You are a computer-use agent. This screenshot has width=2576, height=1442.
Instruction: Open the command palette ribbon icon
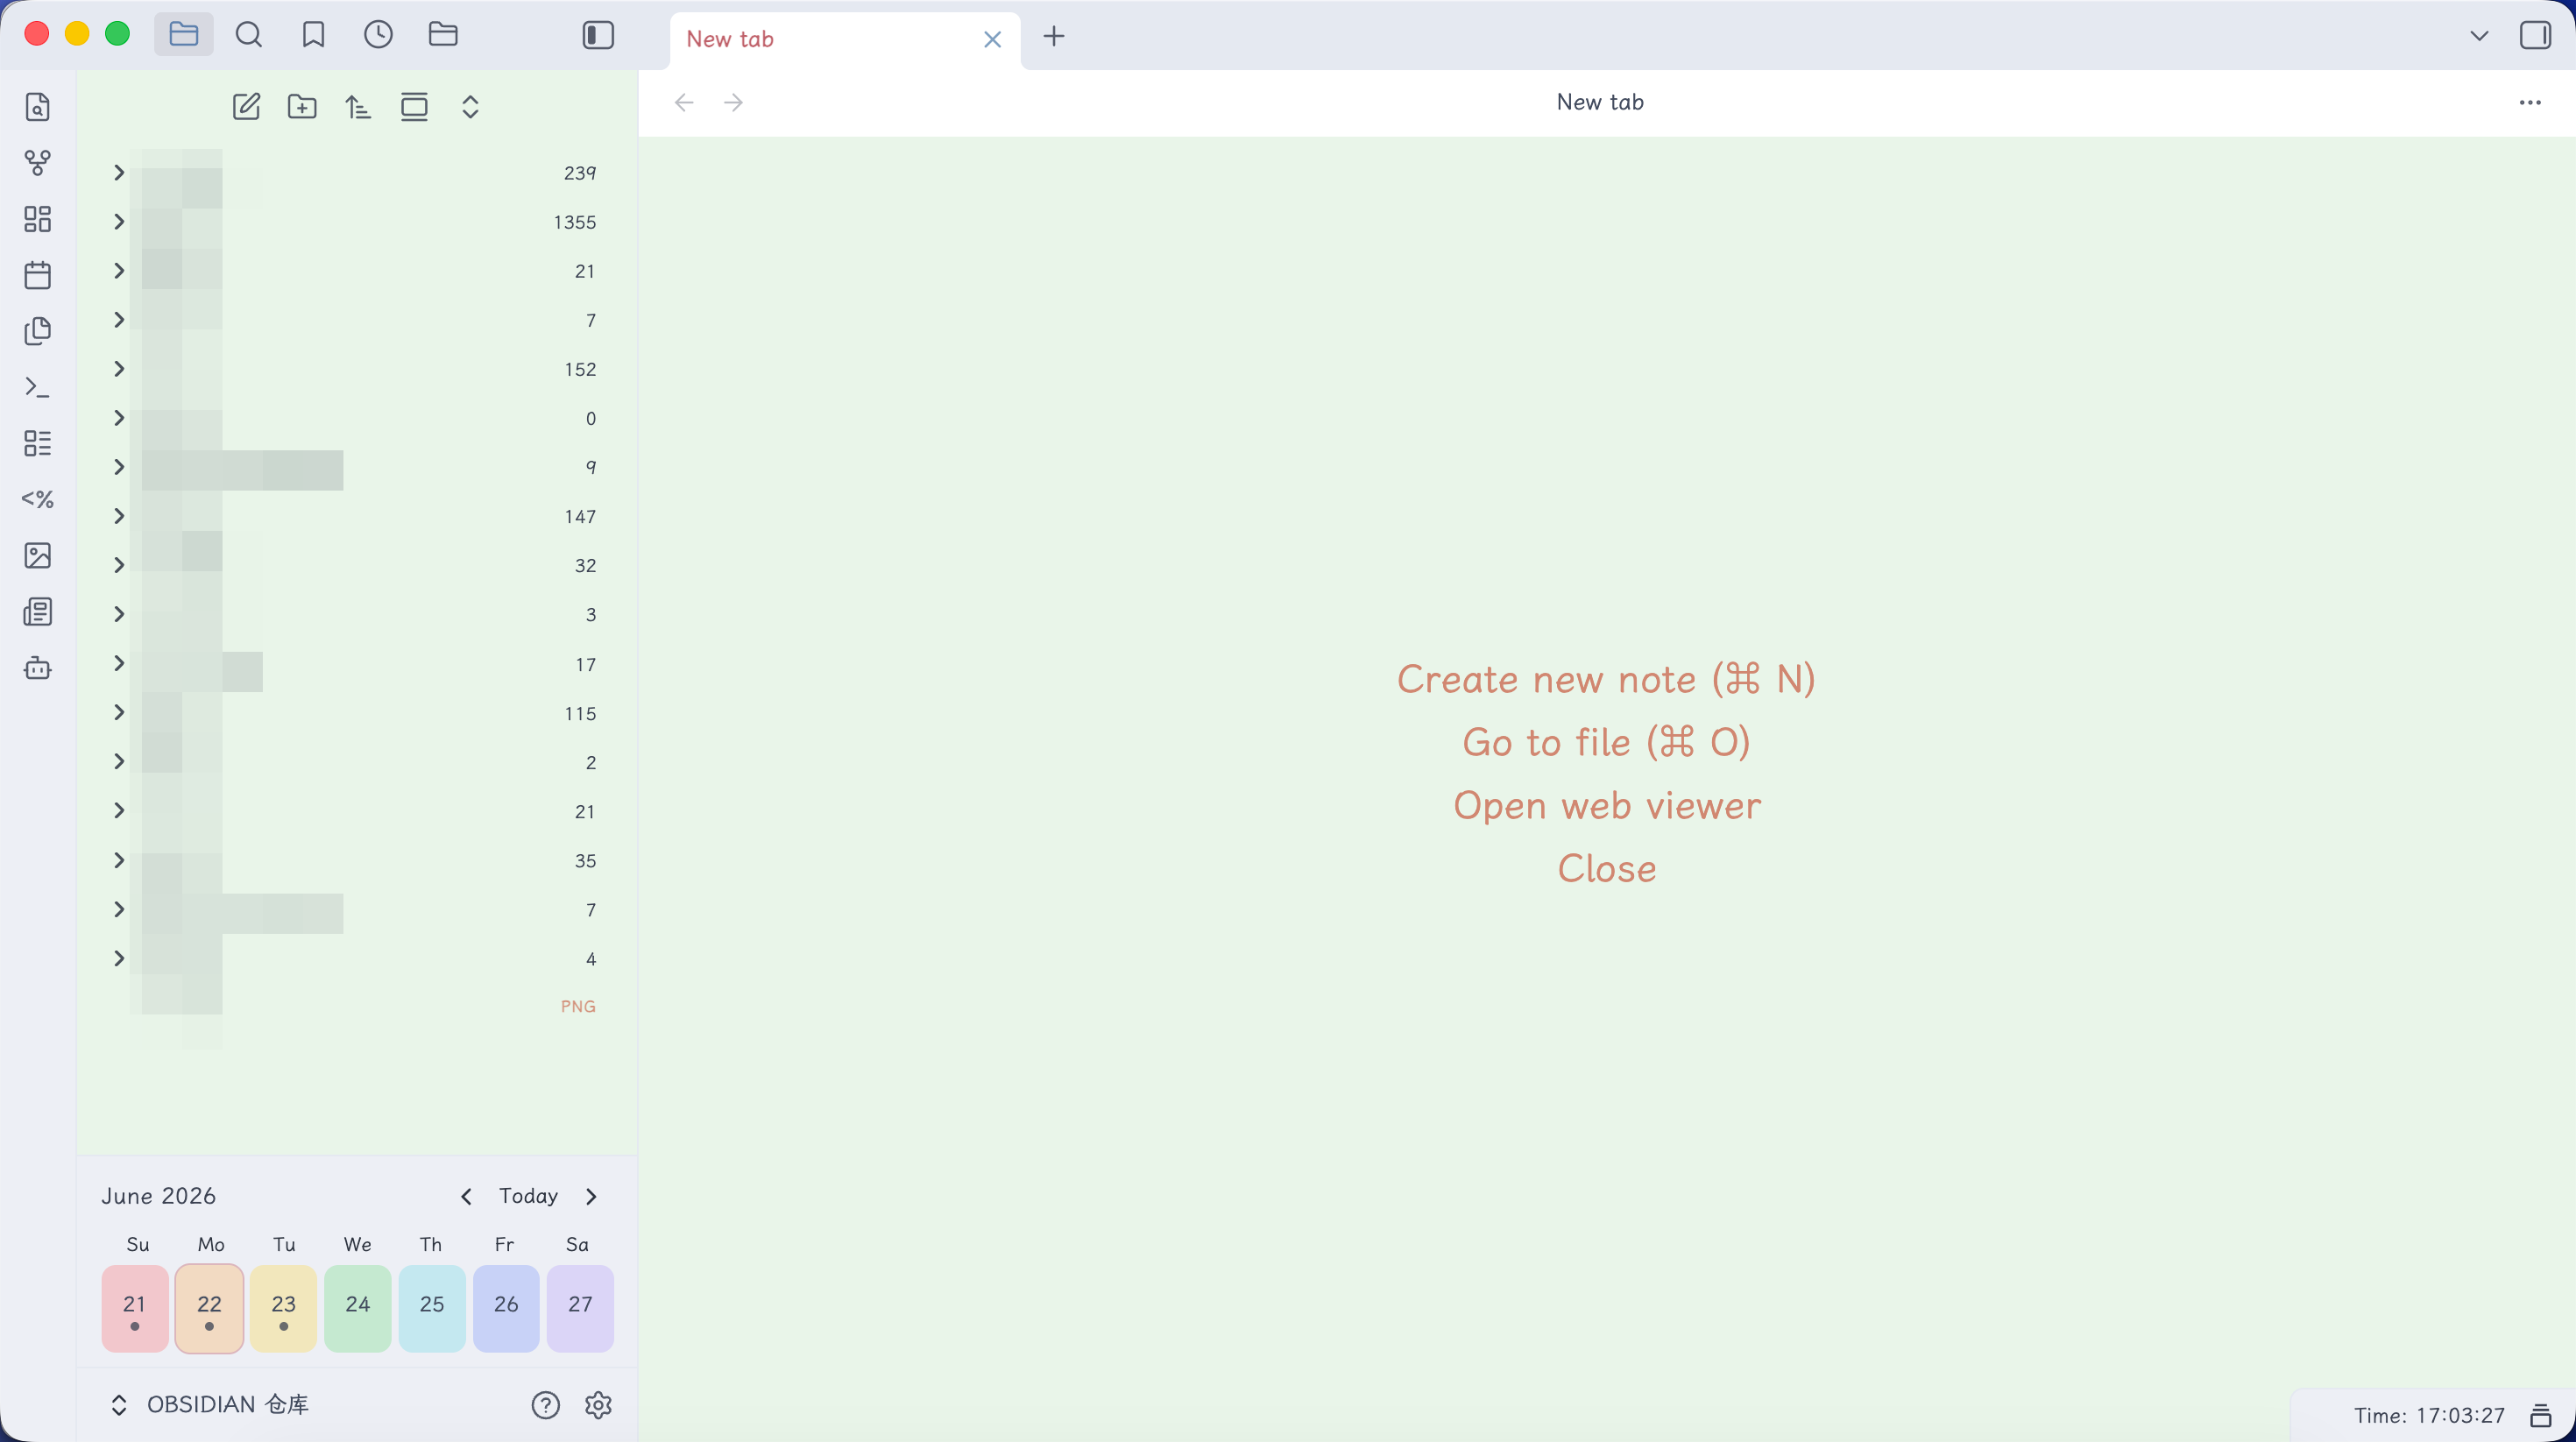point(38,387)
